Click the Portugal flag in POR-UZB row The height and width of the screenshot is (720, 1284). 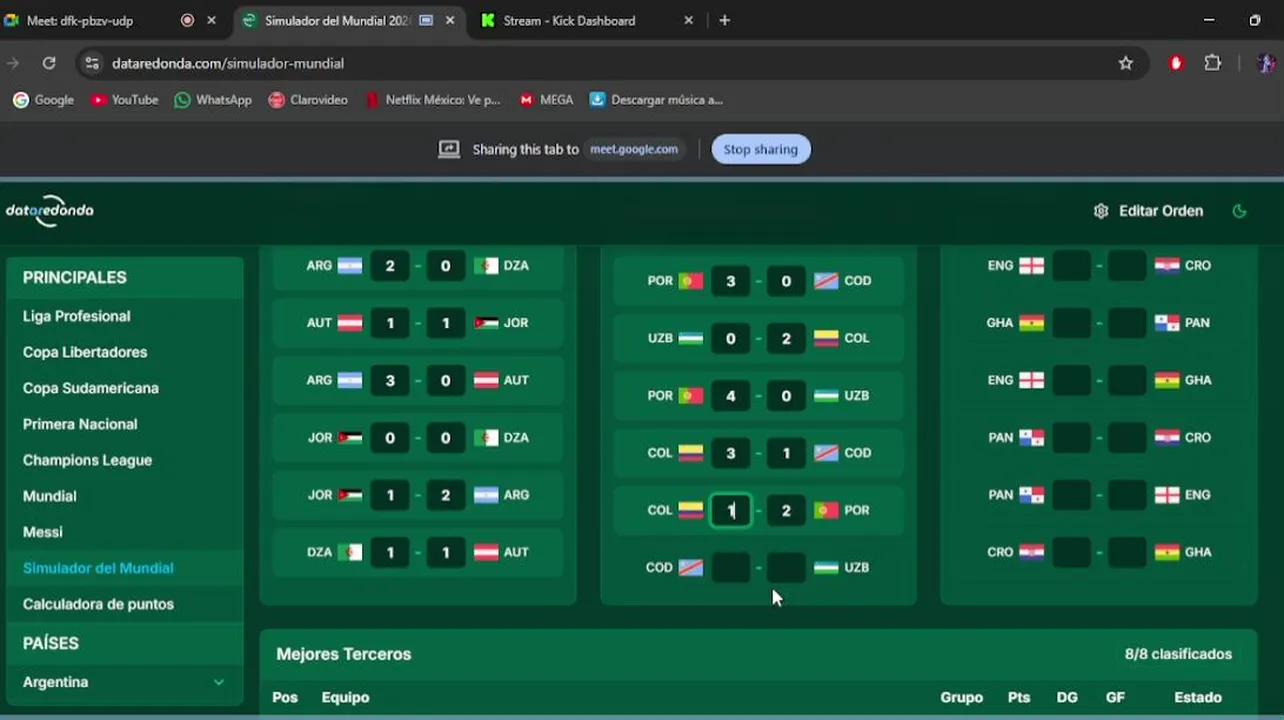691,395
